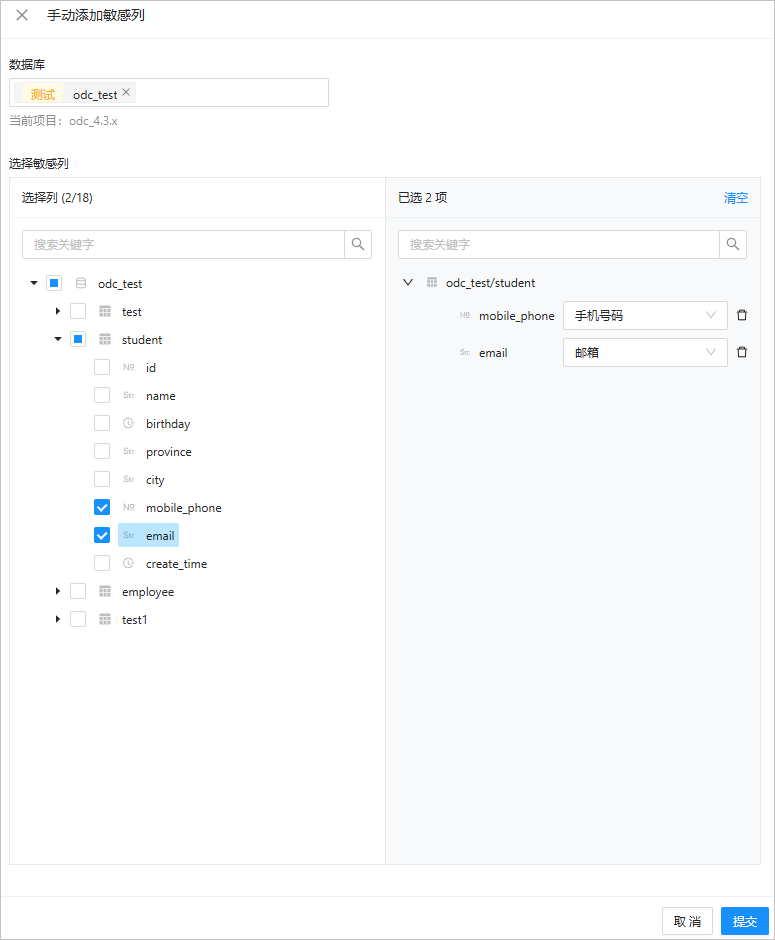
Task: Click search icon in 选择列 panel
Action: click(x=358, y=245)
